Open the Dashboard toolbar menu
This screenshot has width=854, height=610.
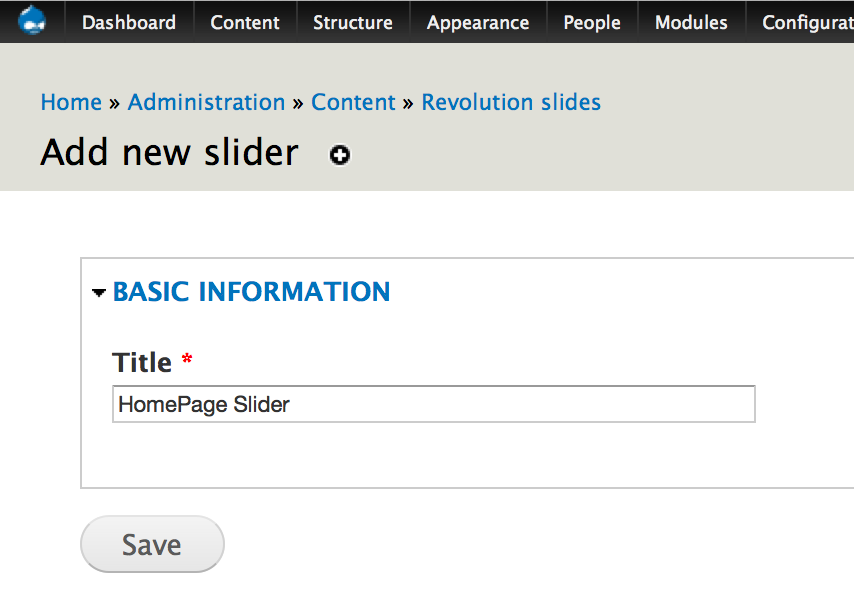[x=129, y=22]
